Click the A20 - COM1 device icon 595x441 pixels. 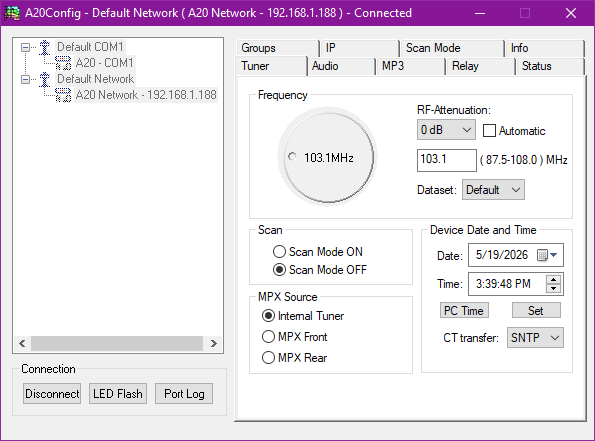(63, 63)
